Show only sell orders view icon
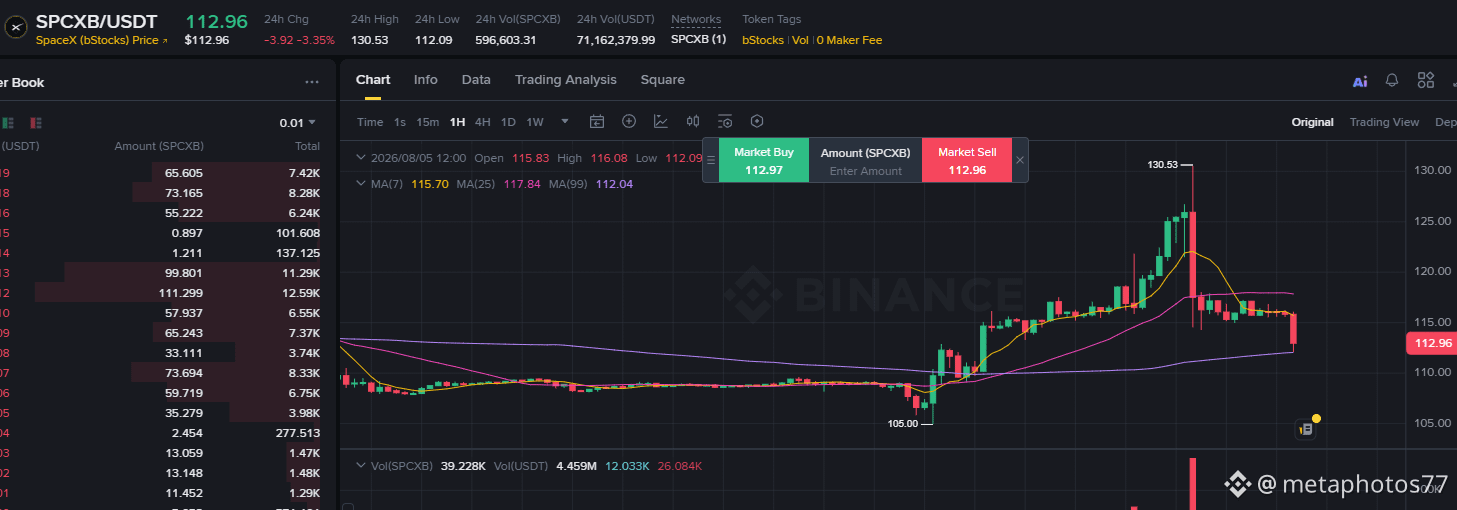Image resolution: width=1457 pixels, height=510 pixels. (36, 123)
